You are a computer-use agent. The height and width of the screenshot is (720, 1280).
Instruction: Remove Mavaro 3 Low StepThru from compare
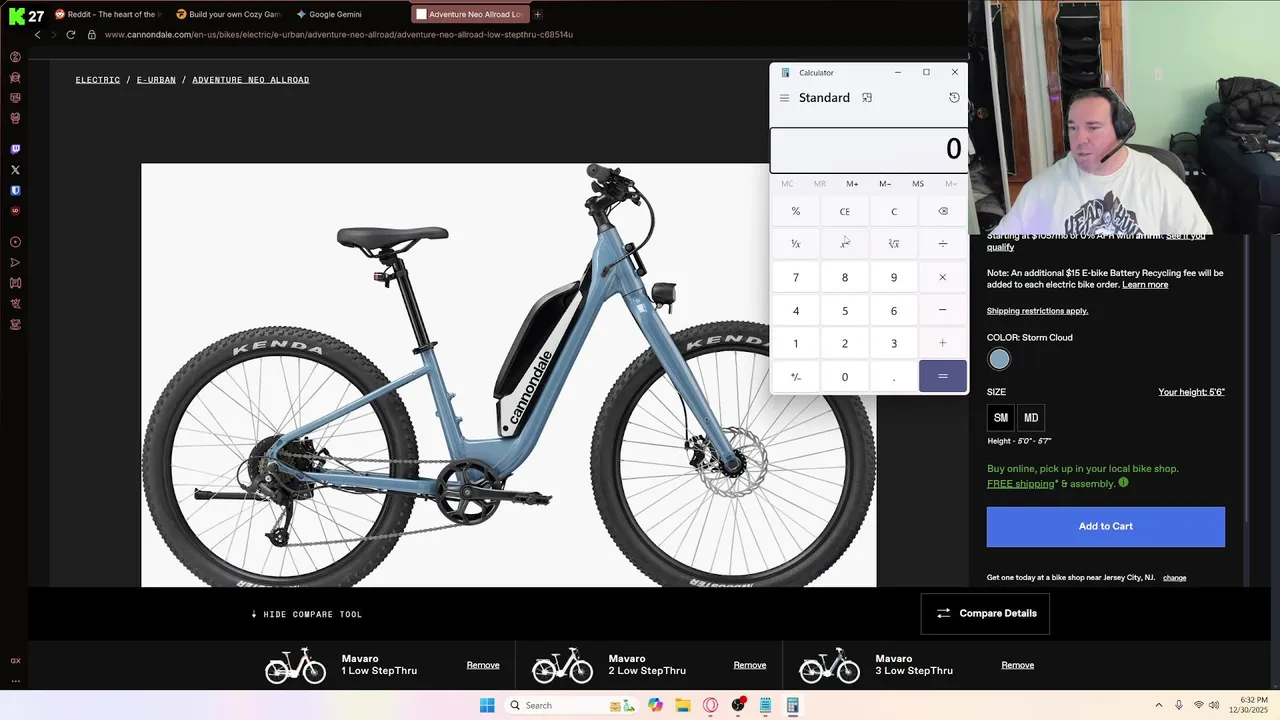(x=1017, y=665)
